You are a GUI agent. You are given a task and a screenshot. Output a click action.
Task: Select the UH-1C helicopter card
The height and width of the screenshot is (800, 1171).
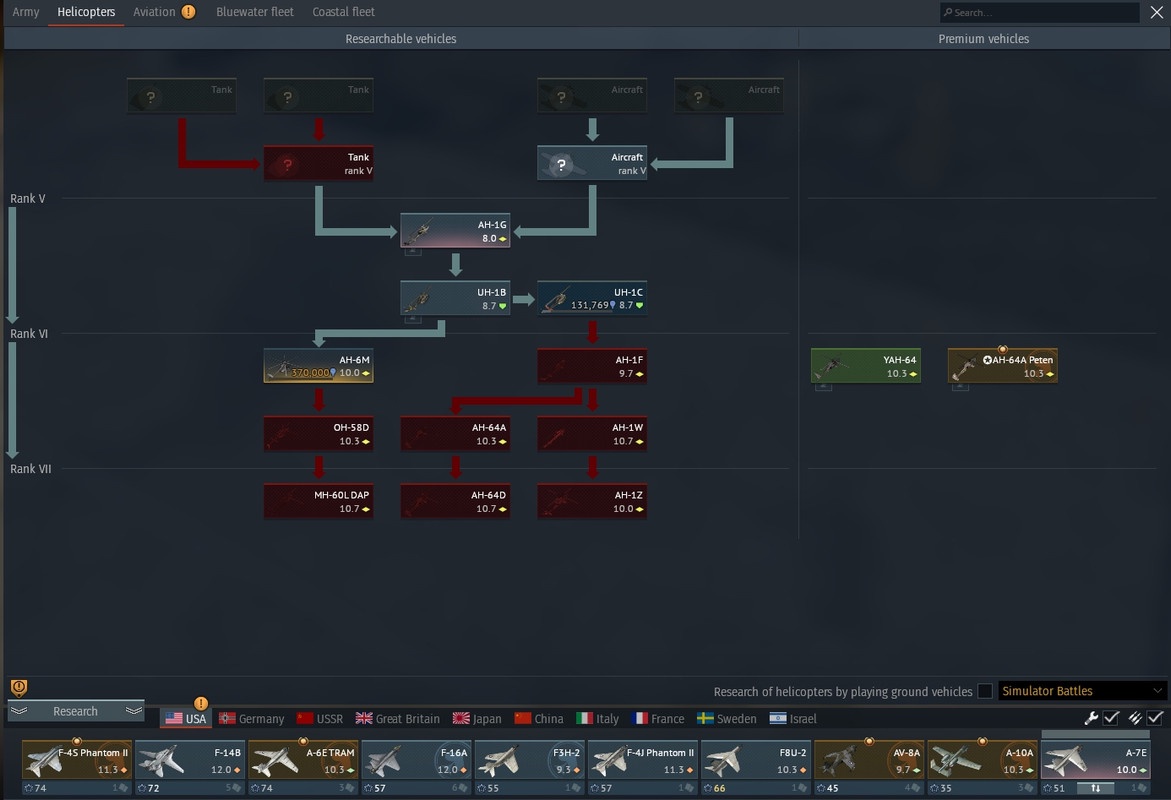(592, 298)
